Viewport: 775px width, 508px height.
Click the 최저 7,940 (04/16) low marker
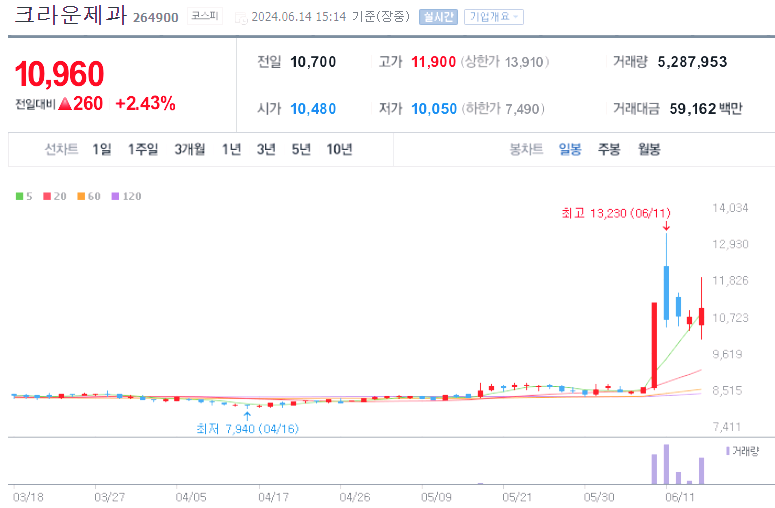point(247,428)
